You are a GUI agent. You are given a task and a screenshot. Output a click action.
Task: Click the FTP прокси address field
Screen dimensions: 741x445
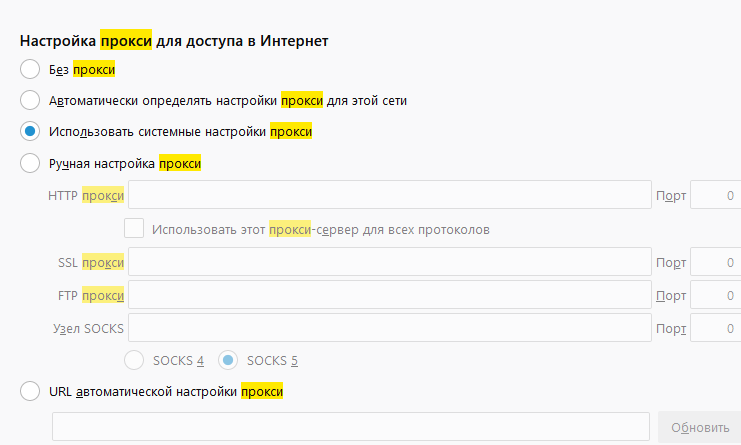[x=389, y=295]
